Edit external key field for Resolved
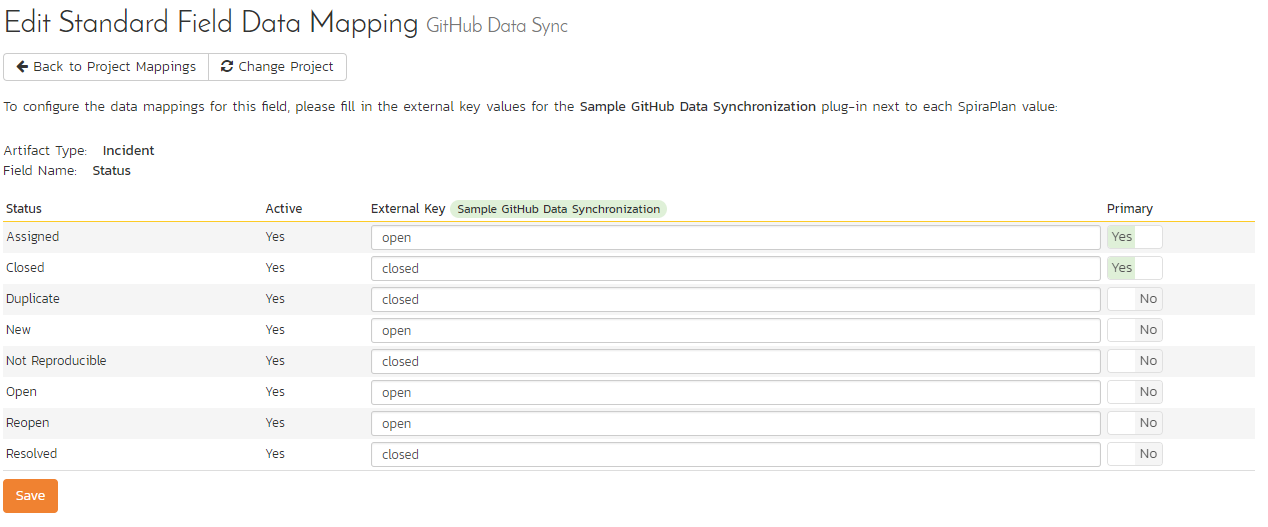Screen dimensions: 1268x527 coord(736,454)
